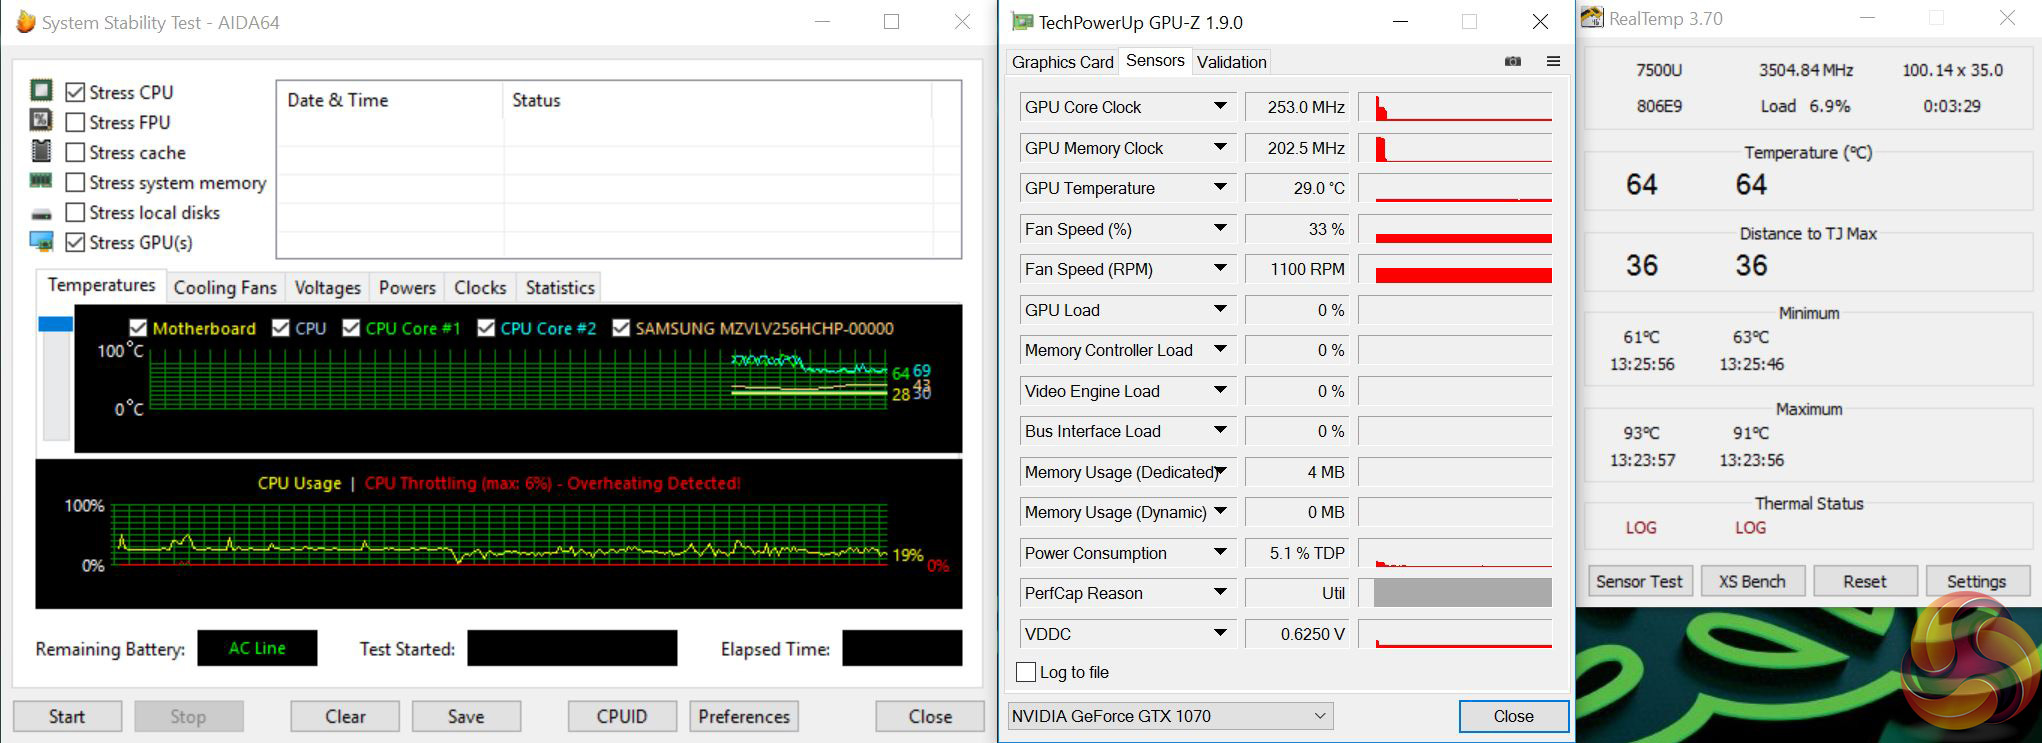The height and width of the screenshot is (743, 2042).
Task: Click the Stress GPU(s) monitor icon
Action: [41, 242]
